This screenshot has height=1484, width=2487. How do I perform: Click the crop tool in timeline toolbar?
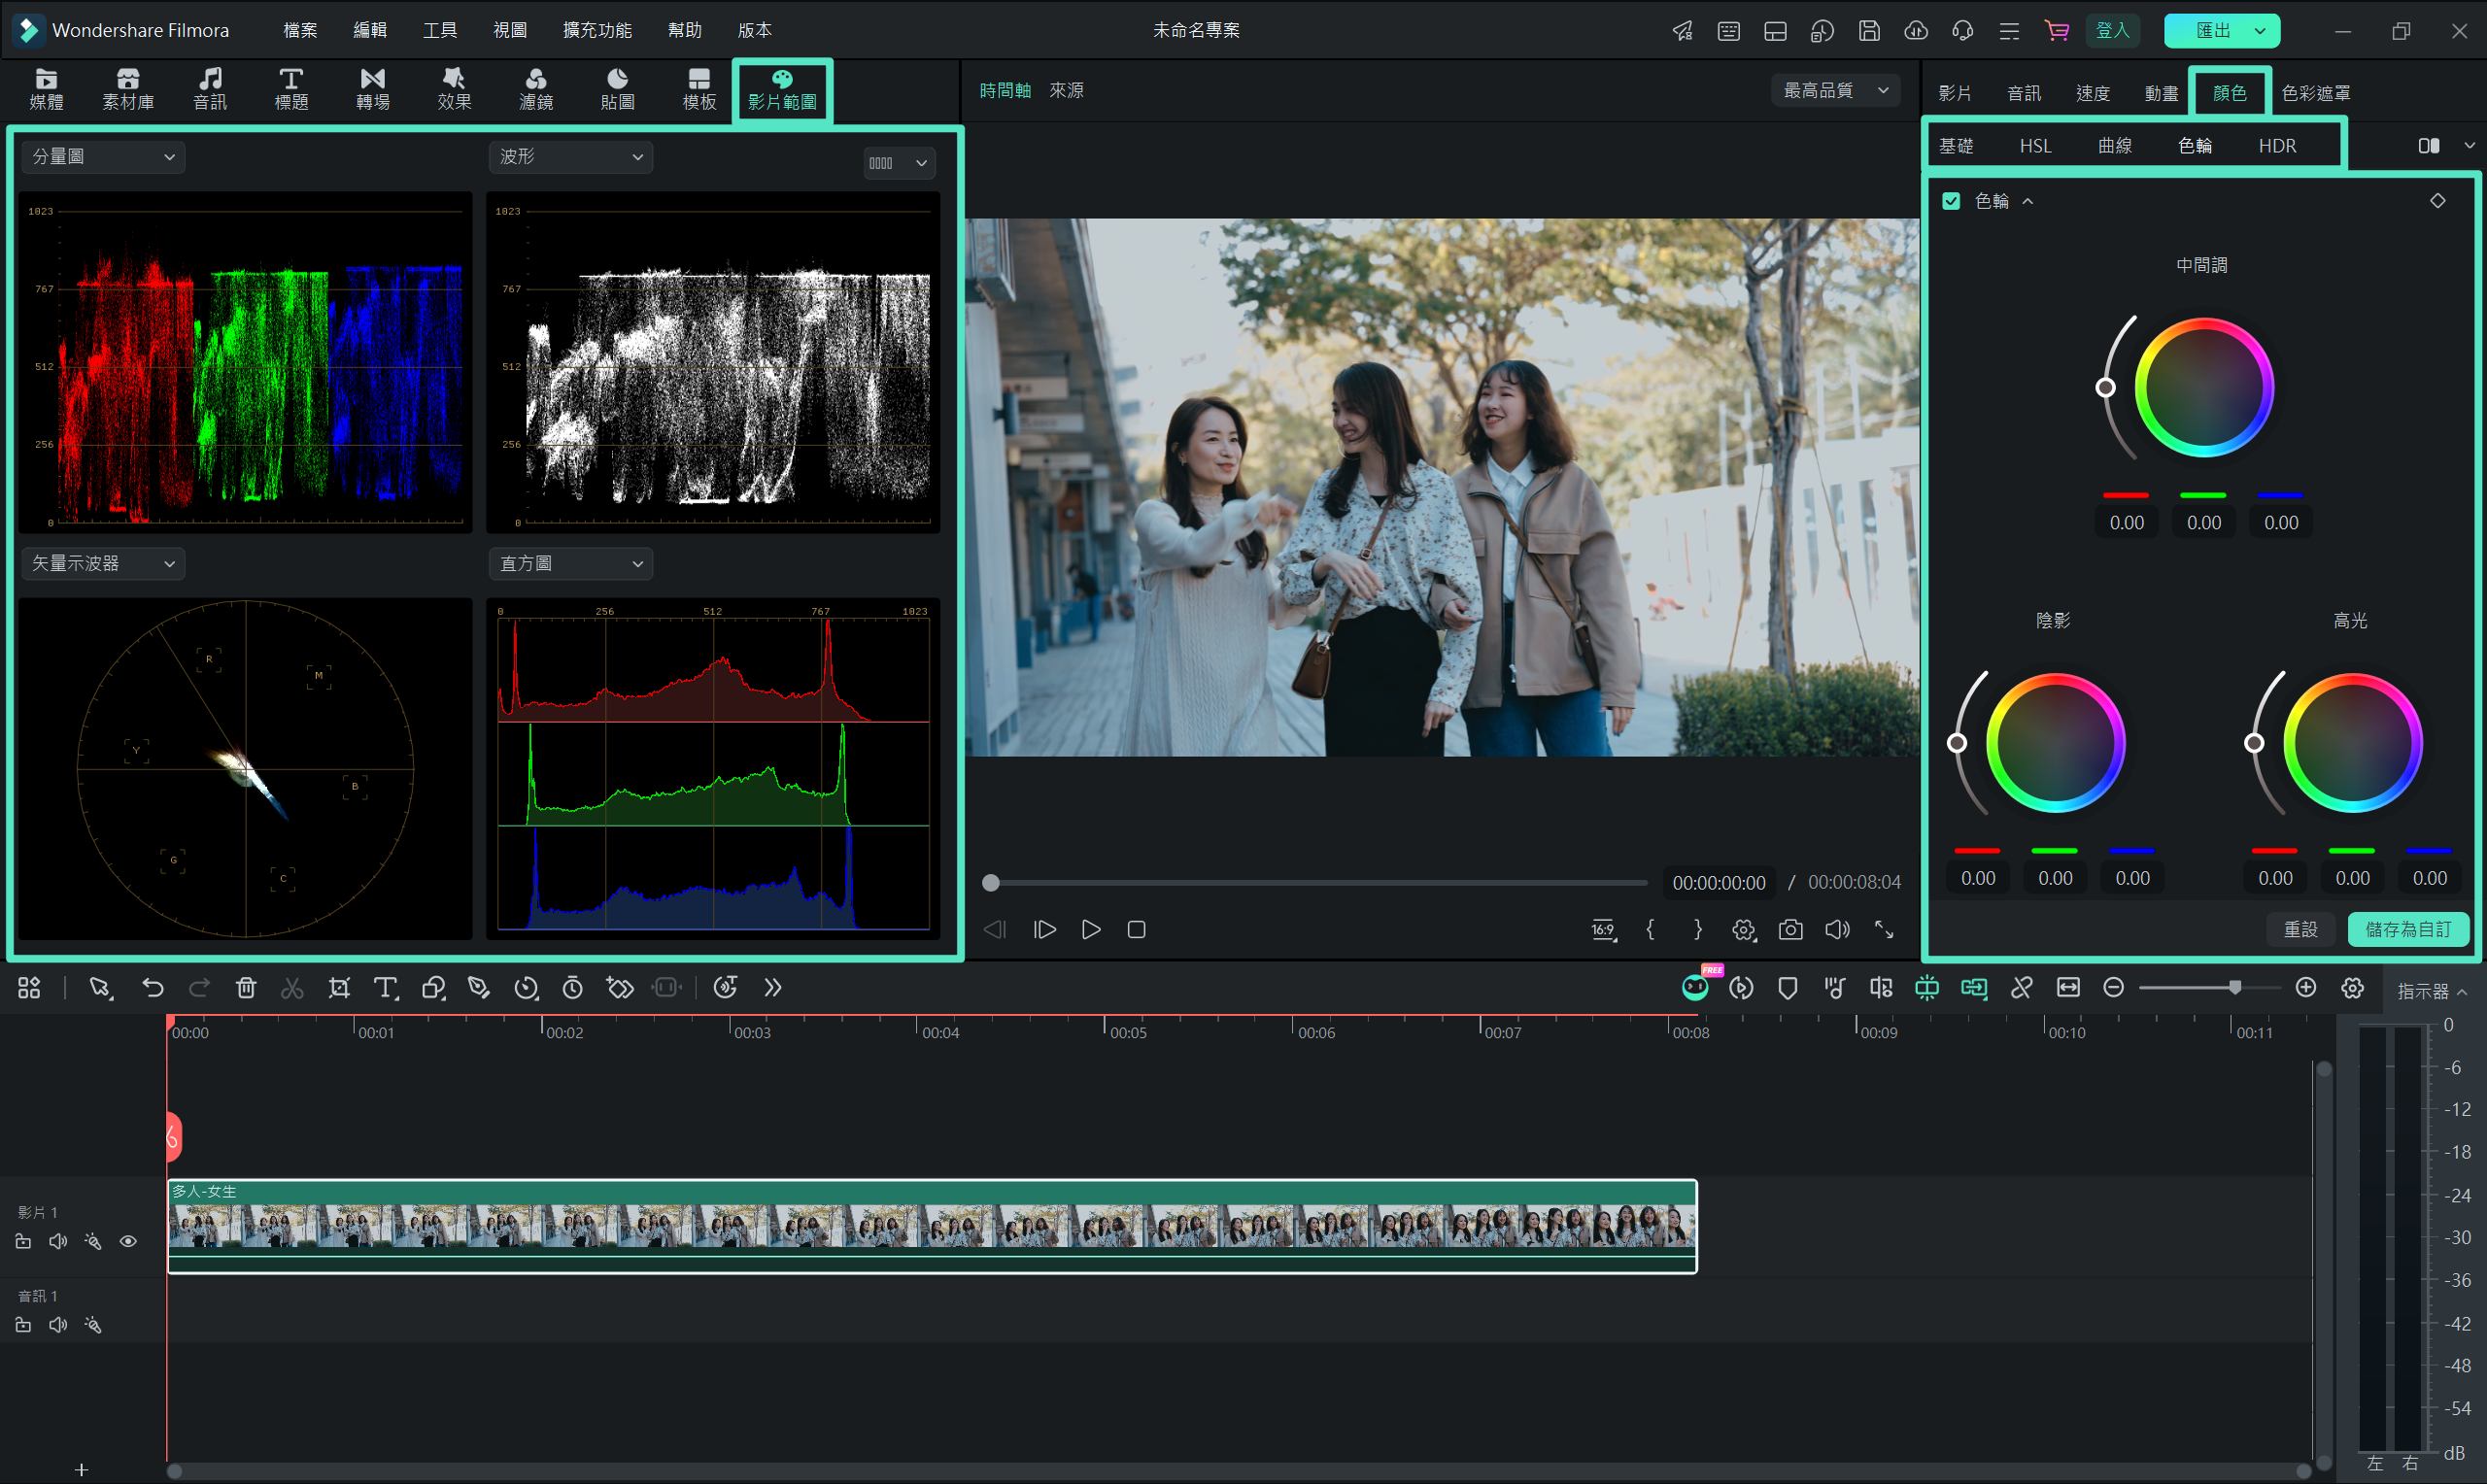click(339, 988)
